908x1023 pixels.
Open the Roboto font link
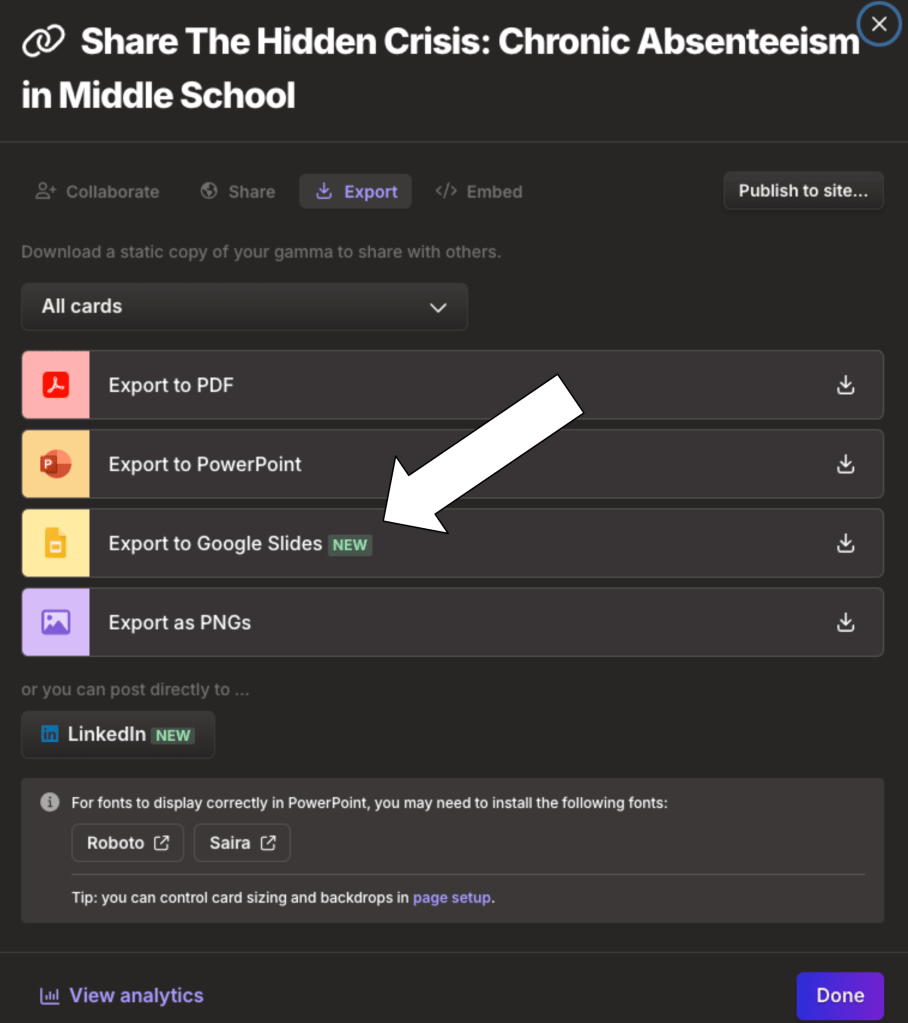pyautogui.click(x=127, y=843)
